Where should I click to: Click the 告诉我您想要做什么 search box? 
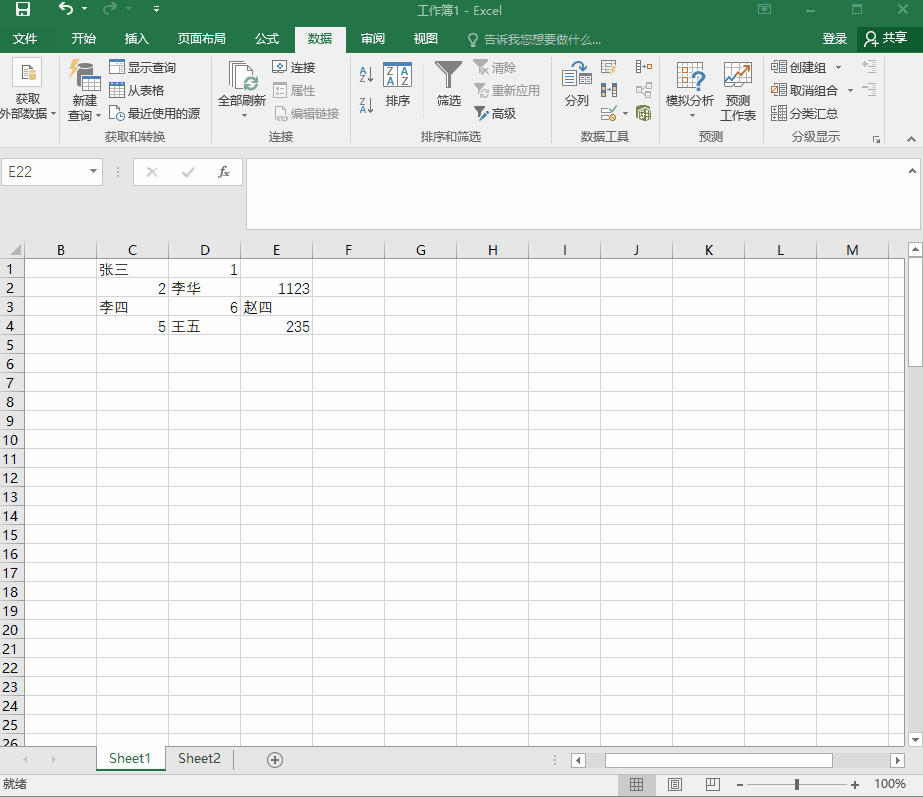click(x=534, y=39)
